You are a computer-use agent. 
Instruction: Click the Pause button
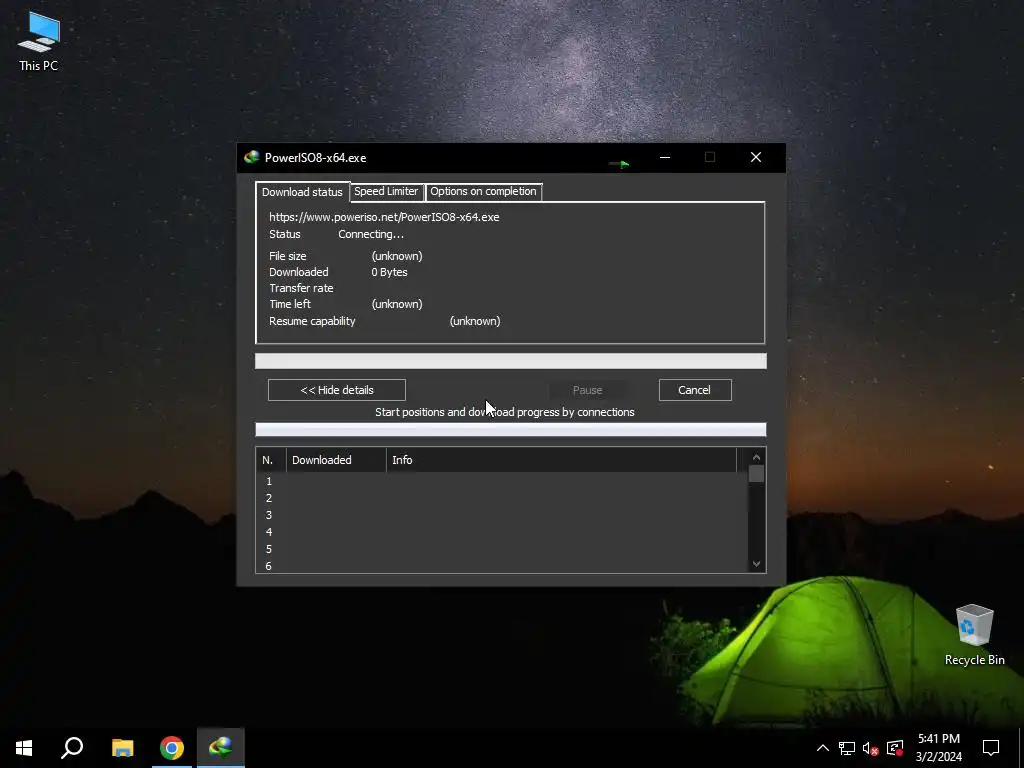coord(587,390)
